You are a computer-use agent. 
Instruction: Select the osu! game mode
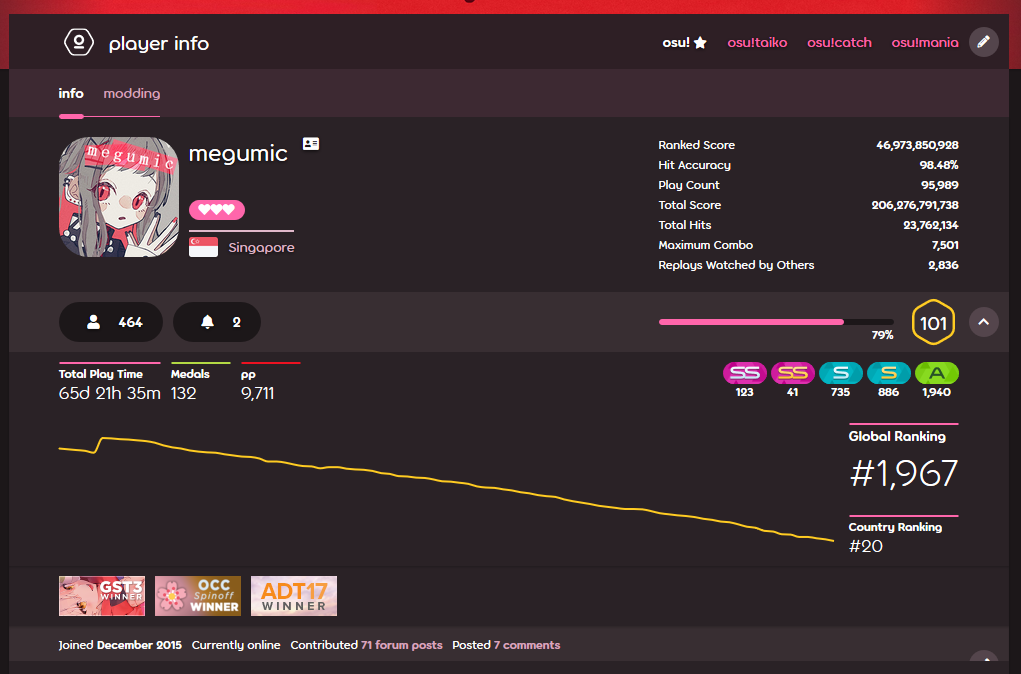pos(684,42)
